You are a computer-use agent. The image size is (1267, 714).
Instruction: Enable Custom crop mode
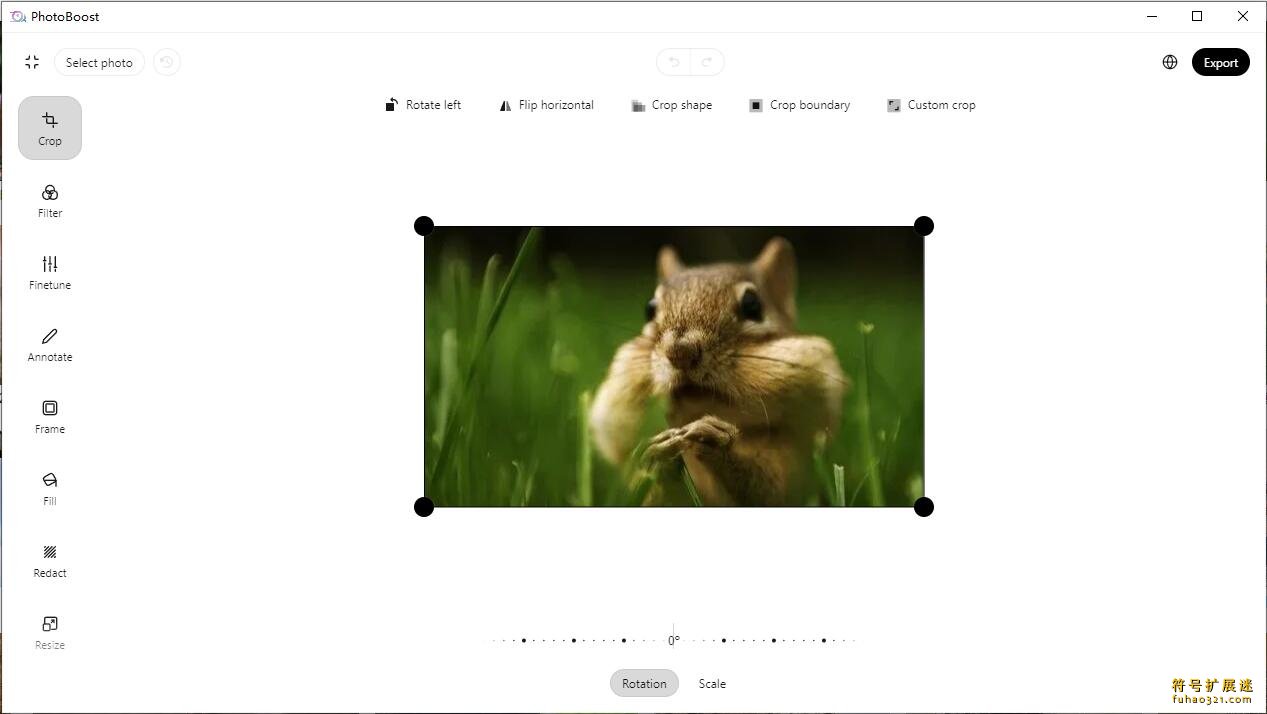(x=930, y=104)
